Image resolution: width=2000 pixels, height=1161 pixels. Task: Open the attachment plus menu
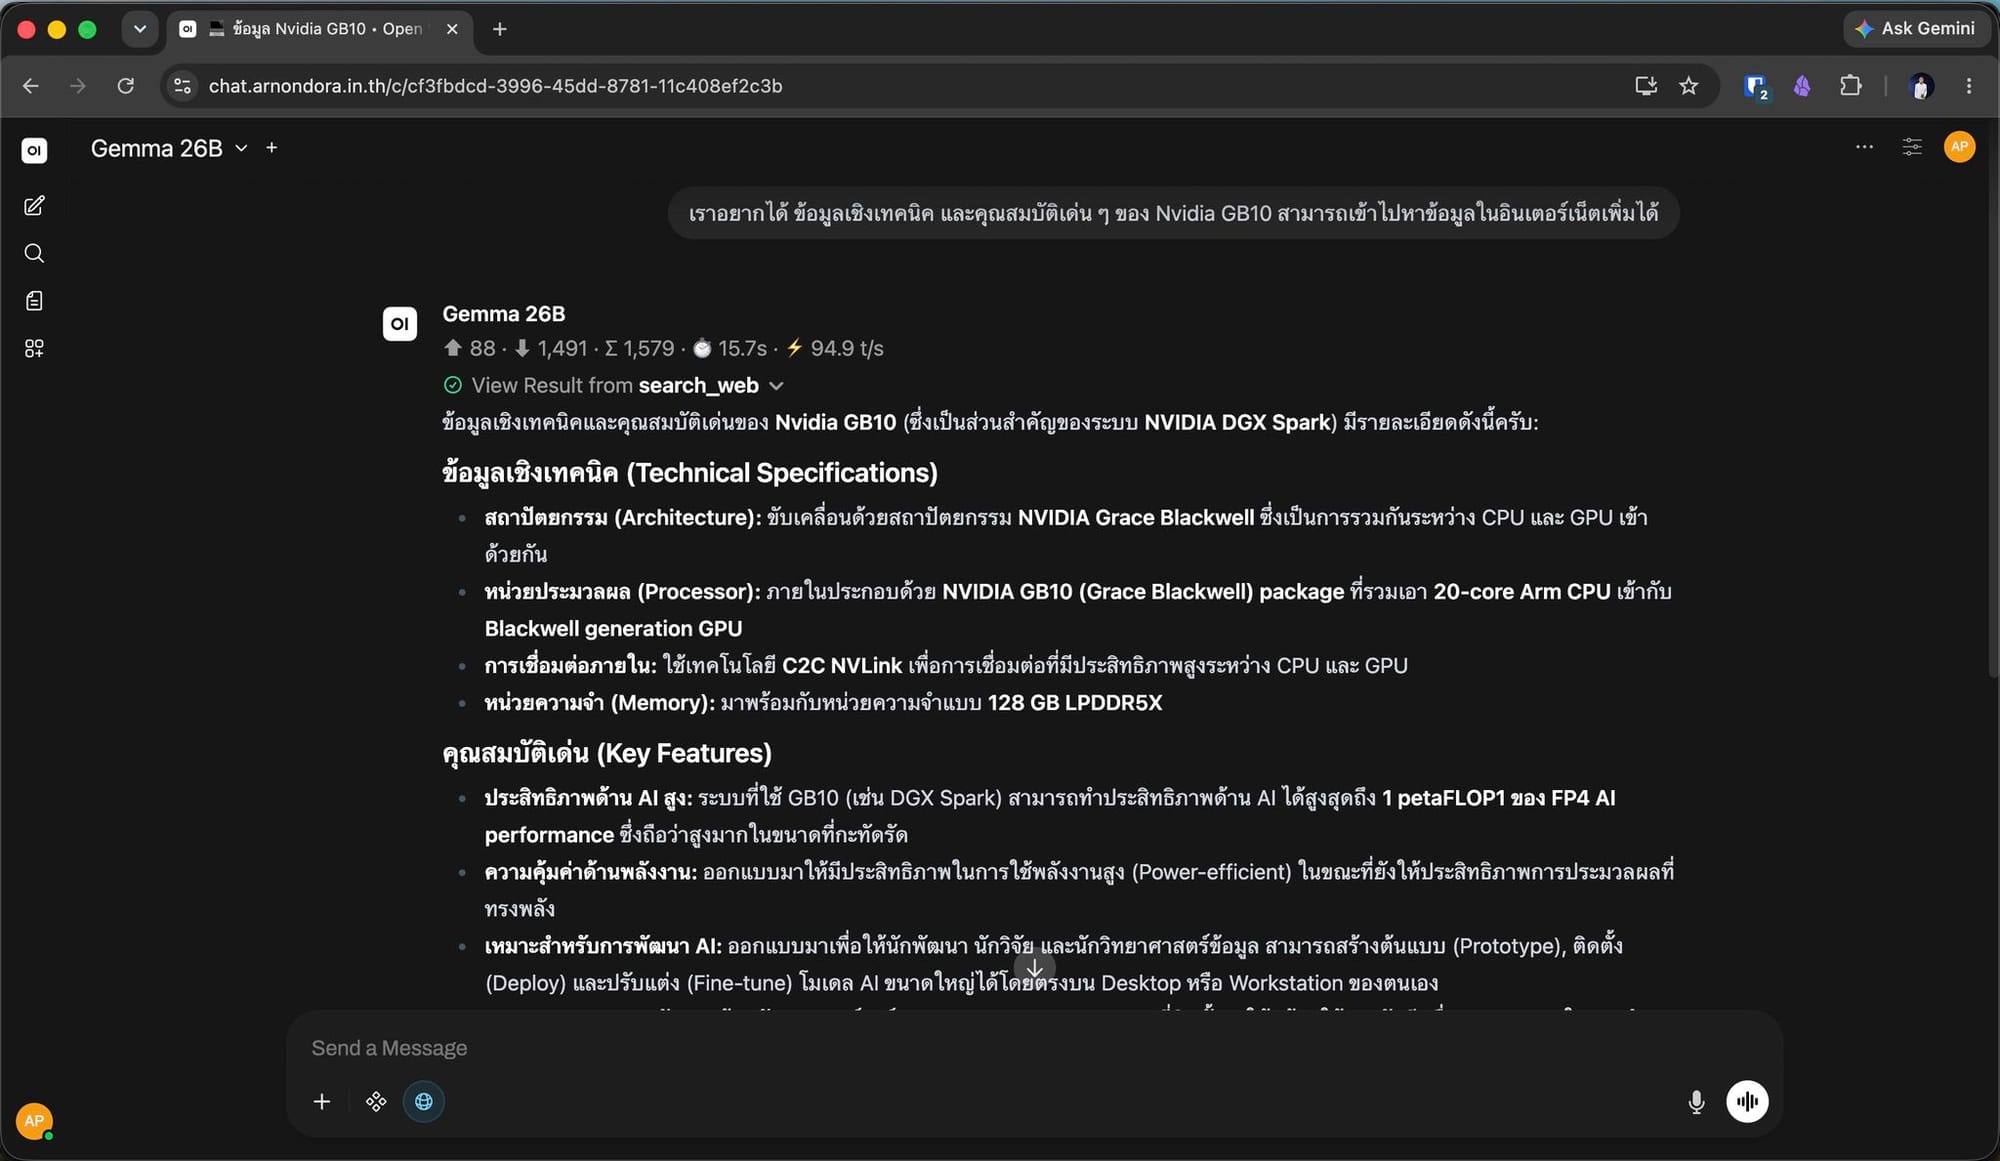coord(321,1101)
